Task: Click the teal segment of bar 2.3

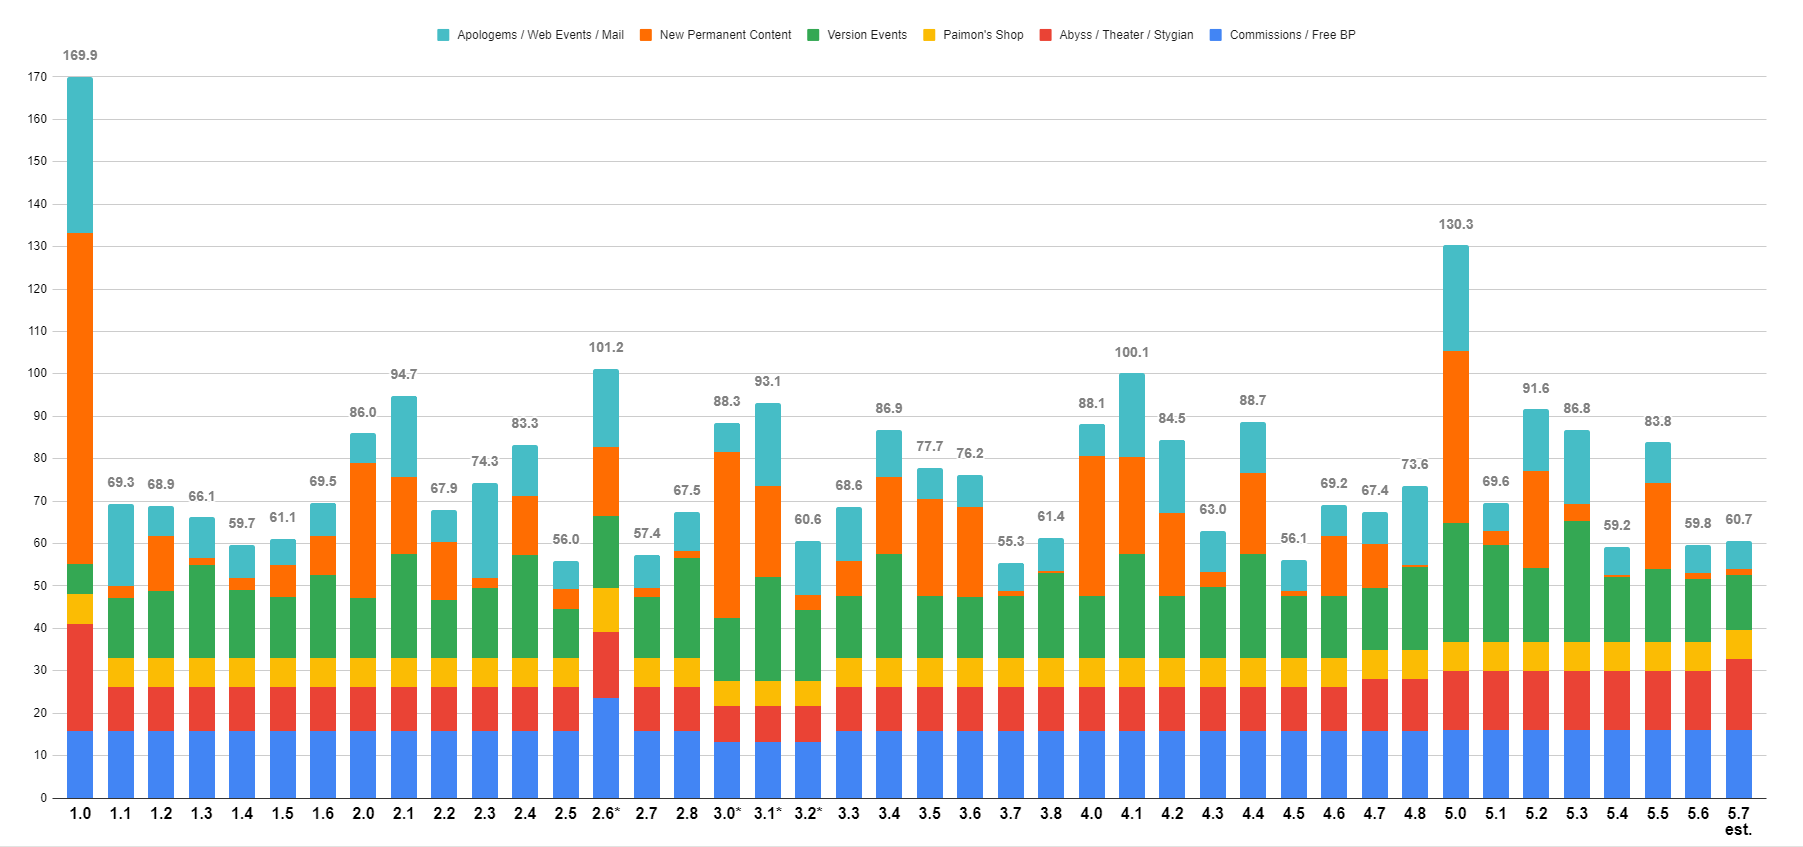Action: 485,530
